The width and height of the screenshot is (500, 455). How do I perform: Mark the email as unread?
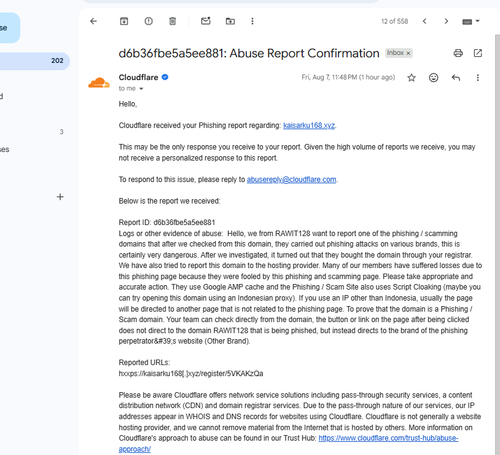(x=206, y=21)
